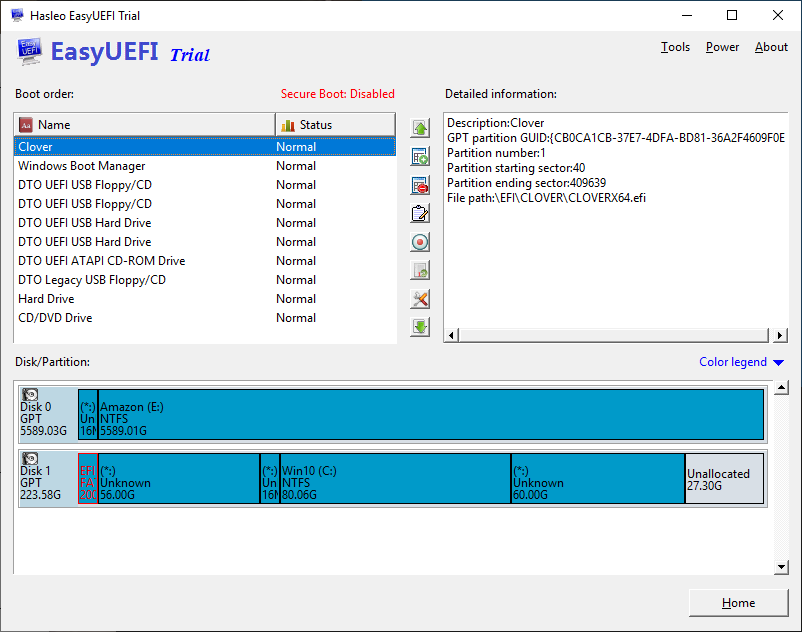The image size is (802, 632).
Task: Click disk panel scroll down arrow
Action: coord(781,567)
